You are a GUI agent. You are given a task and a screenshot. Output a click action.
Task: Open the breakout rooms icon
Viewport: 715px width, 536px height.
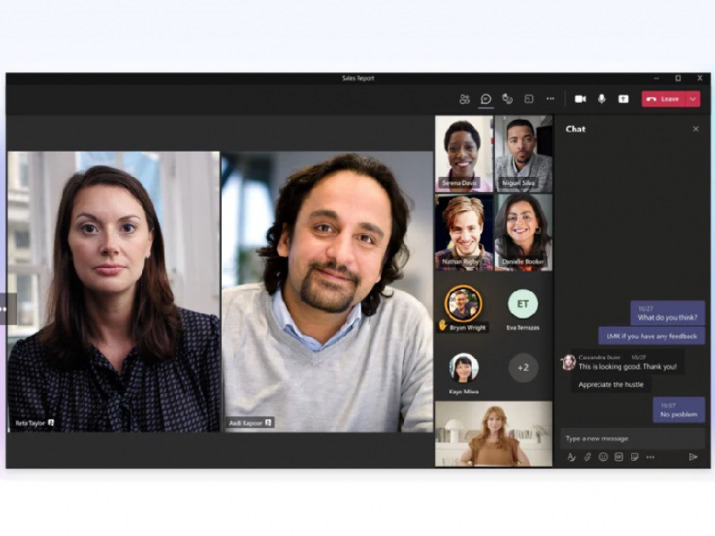coord(529,99)
